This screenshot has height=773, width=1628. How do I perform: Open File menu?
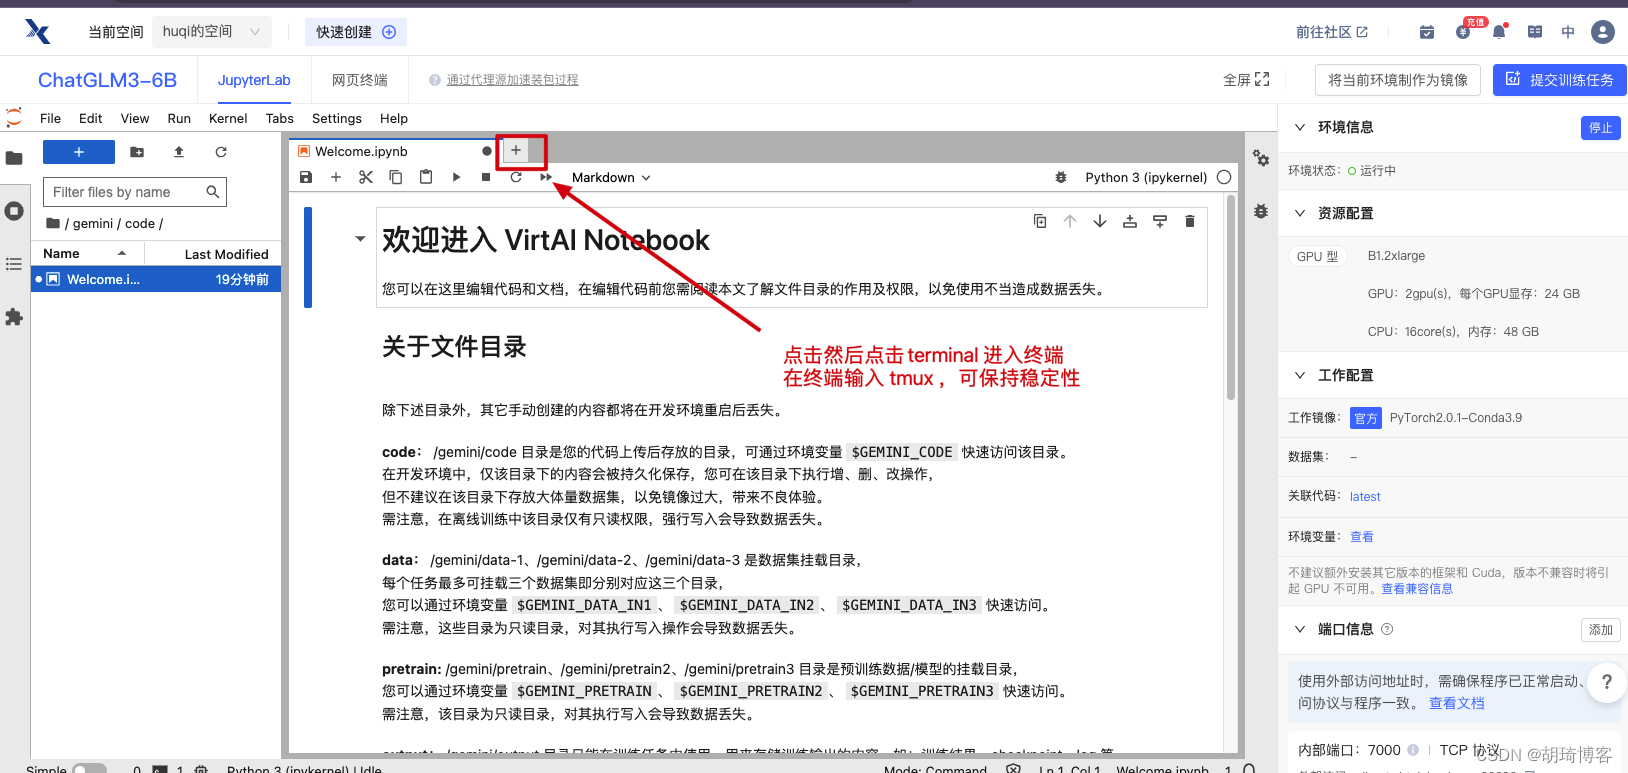50,118
